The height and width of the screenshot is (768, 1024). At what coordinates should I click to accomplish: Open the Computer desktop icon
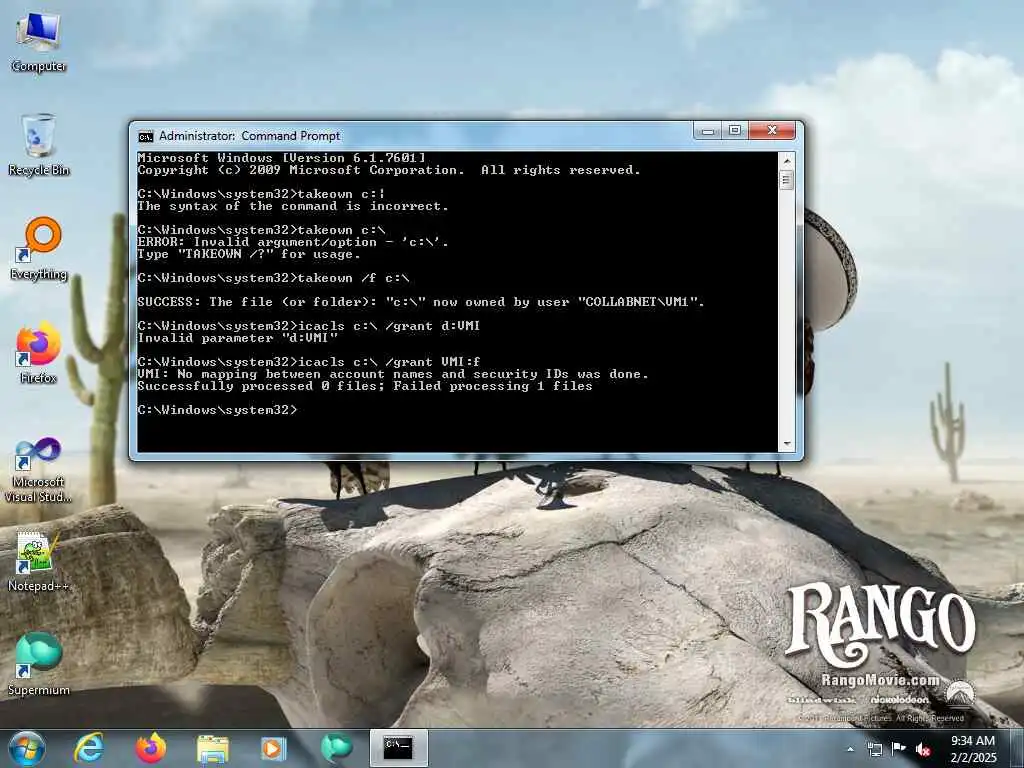coord(39,43)
